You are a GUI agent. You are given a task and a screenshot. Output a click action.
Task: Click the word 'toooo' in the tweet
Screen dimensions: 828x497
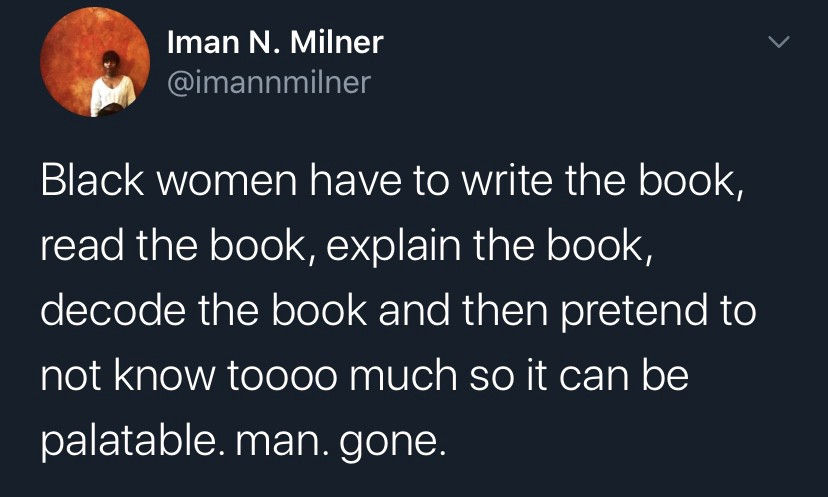pos(282,376)
